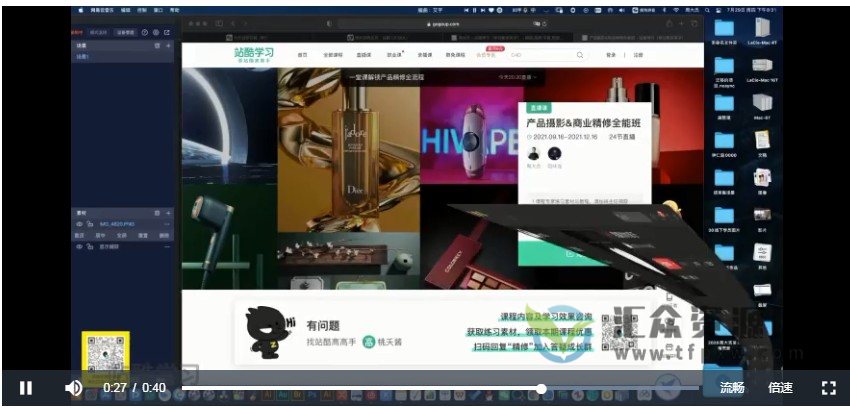Delete source using 素材 panel trash icon
Viewport: 850px width, 408px height.
click(157, 213)
